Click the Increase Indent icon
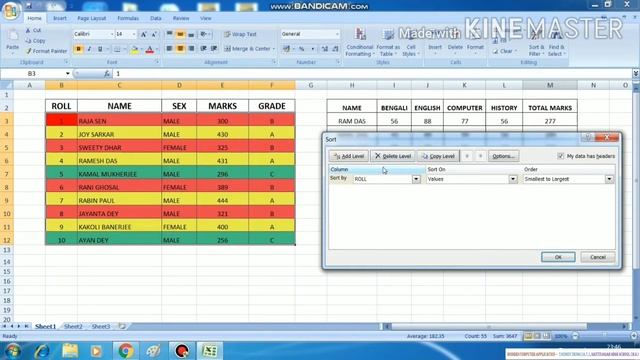Image resolution: width=640 pixels, height=360 pixels. click(x=214, y=49)
